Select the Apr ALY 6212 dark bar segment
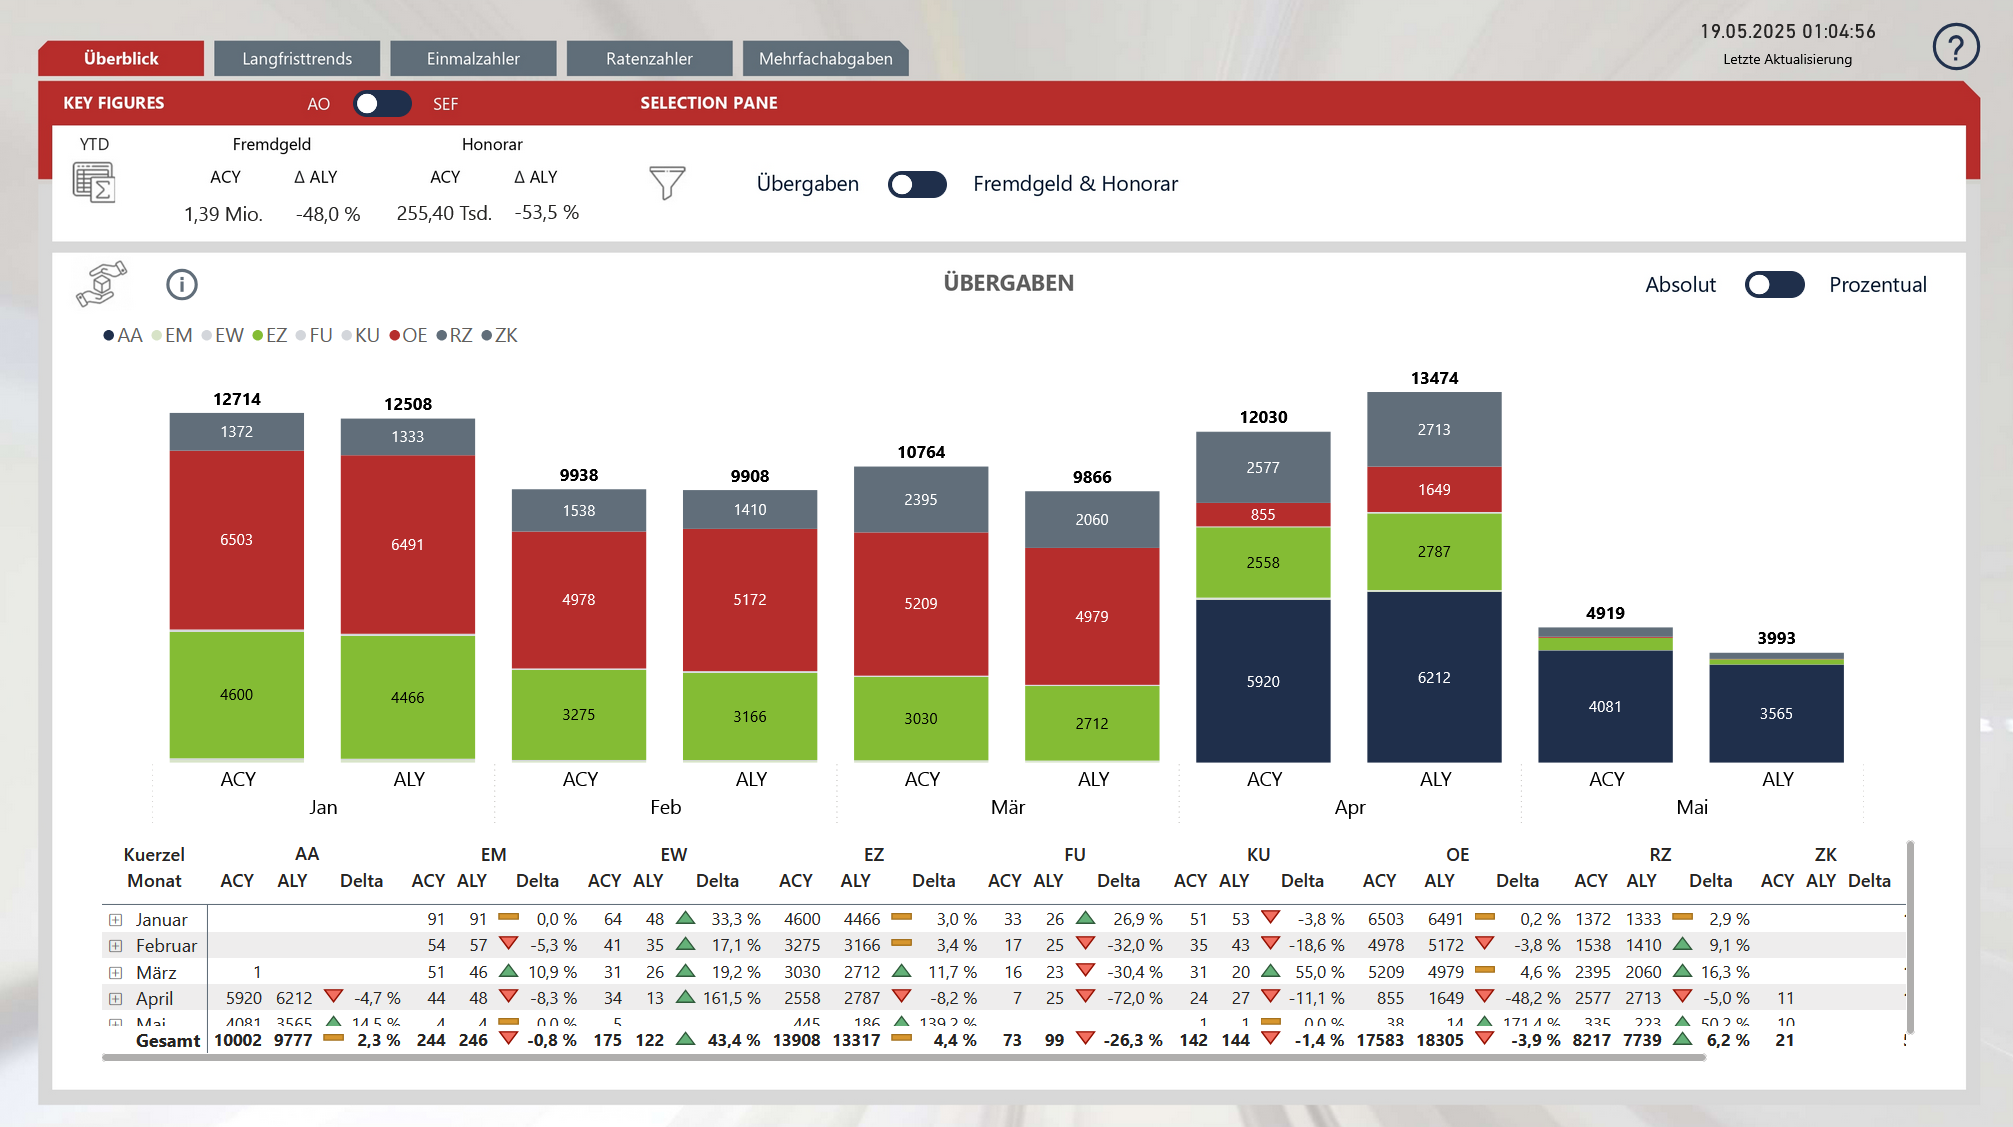The width and height of the screenshot is (2013, 1127). coord(1434,677)
